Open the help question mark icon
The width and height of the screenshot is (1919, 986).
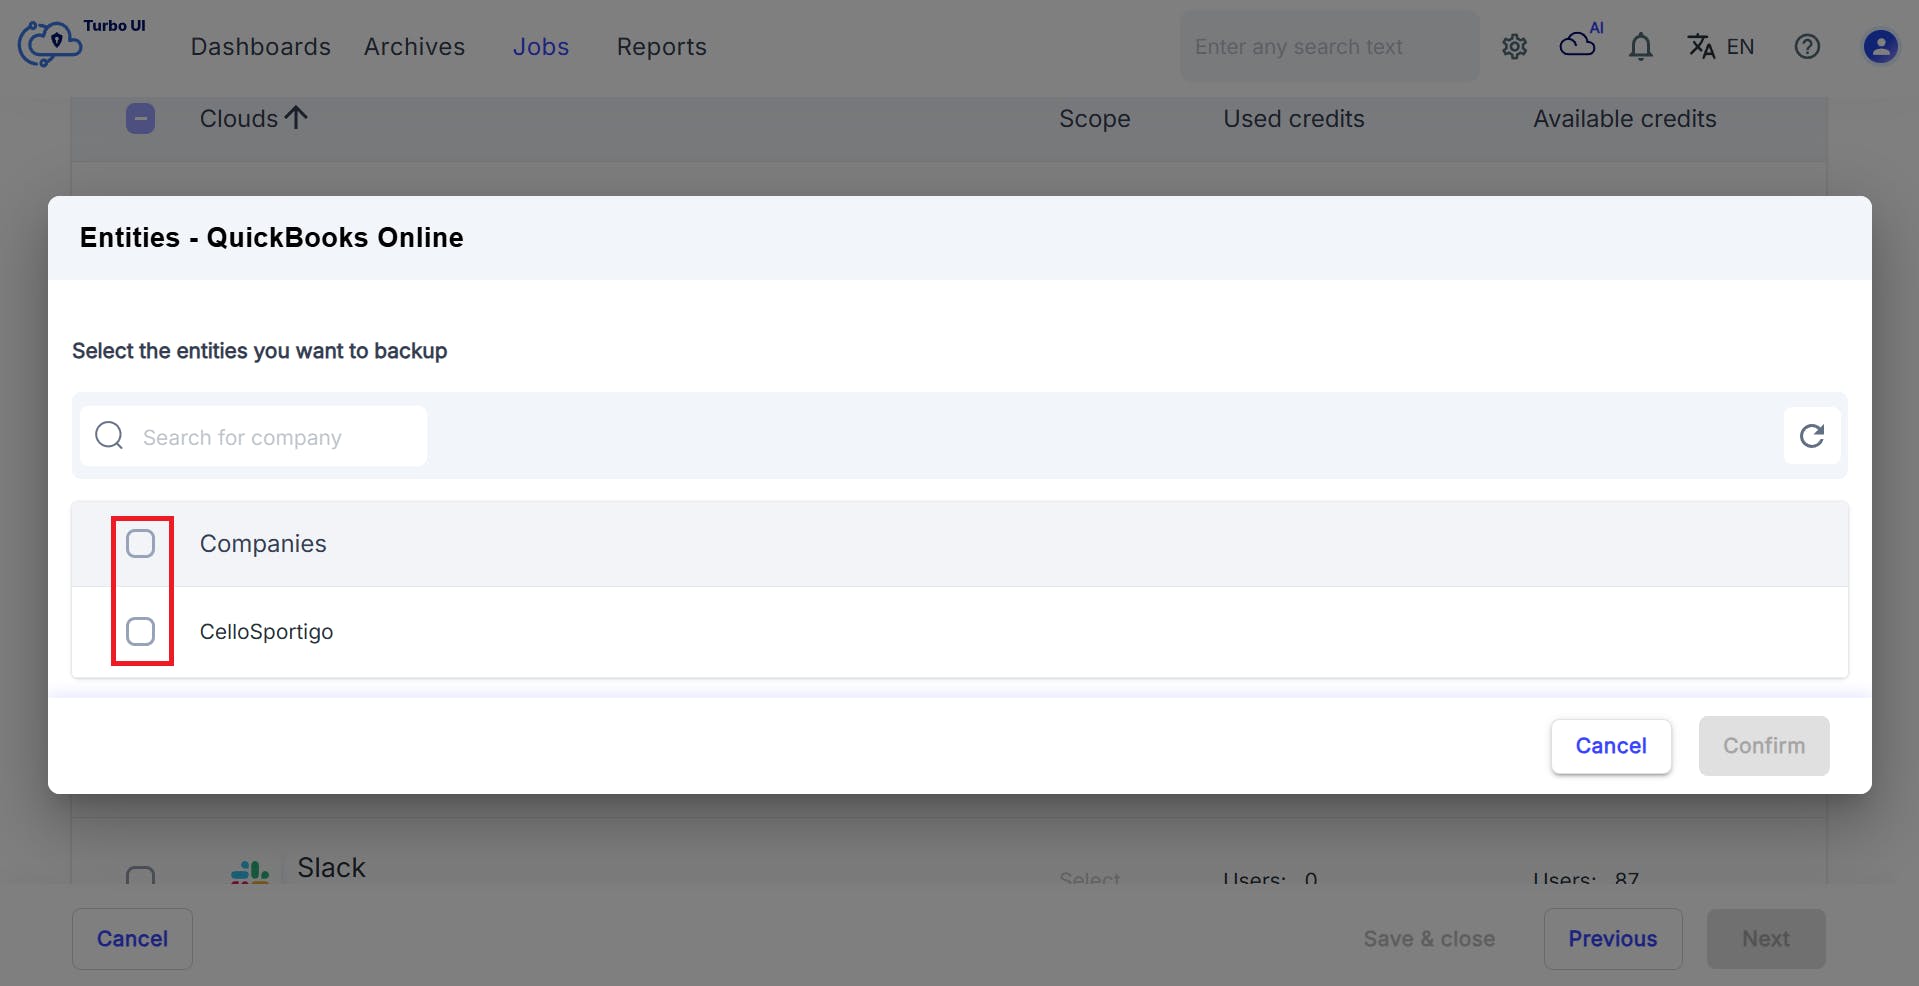(1807, 47)
